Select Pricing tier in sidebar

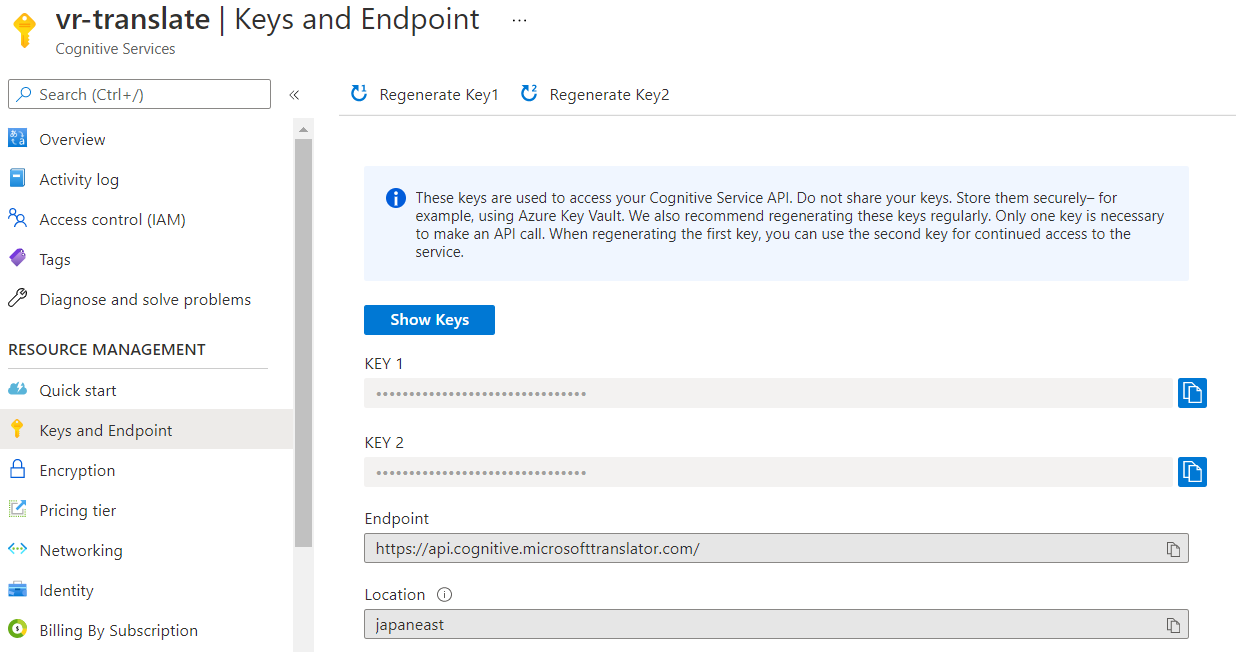click(78, 511)
